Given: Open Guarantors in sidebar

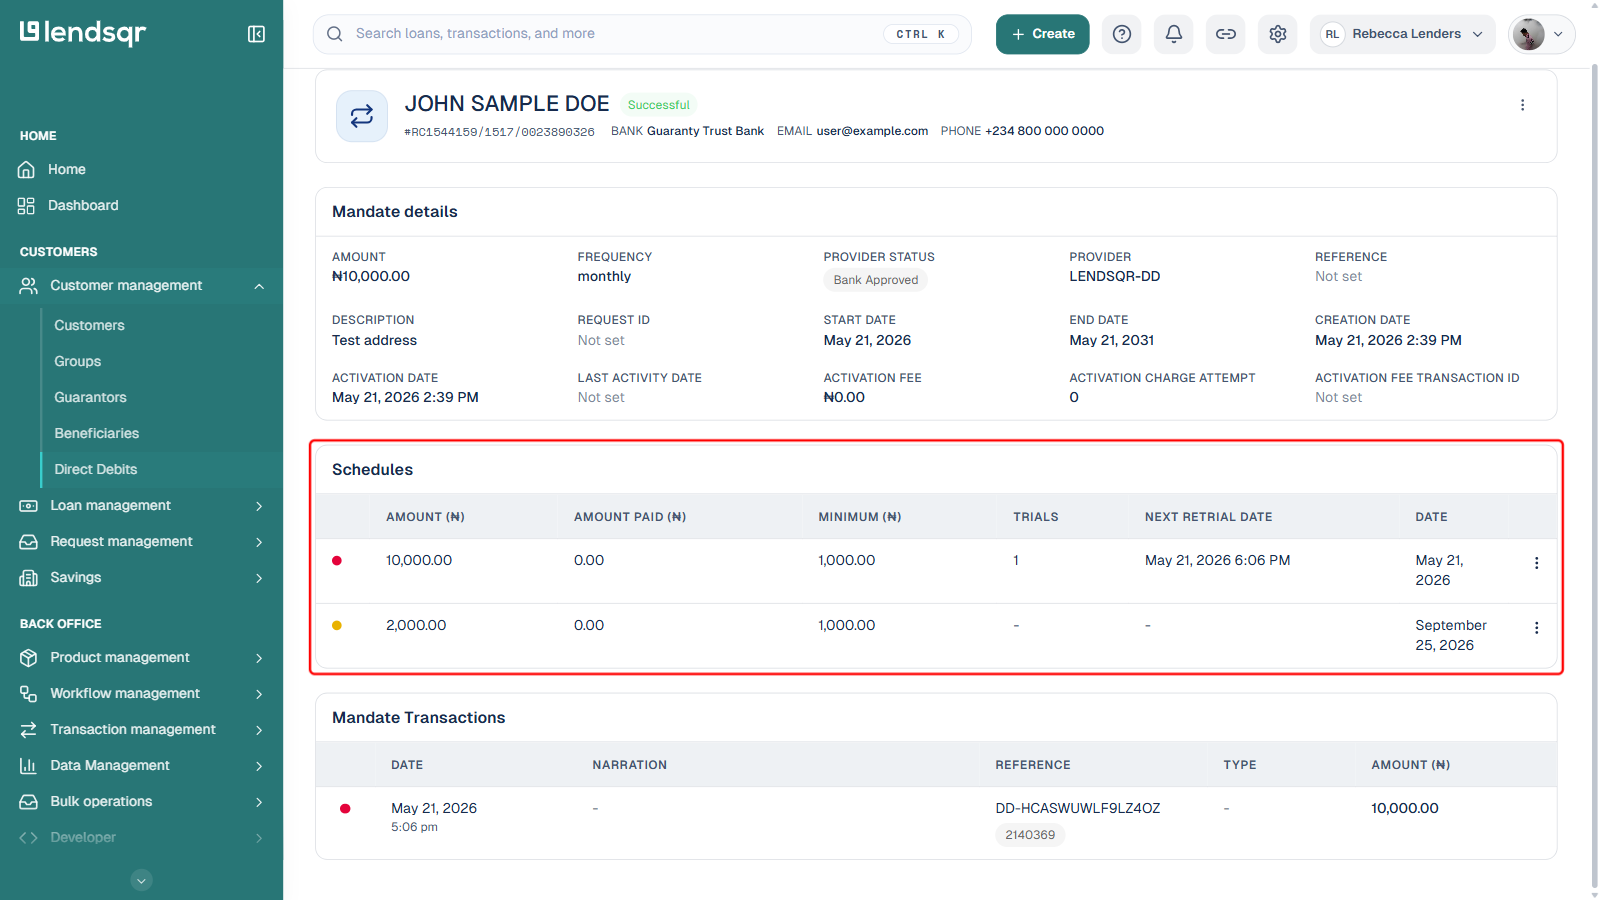Looking at the screenshot, I should (90, 398).
